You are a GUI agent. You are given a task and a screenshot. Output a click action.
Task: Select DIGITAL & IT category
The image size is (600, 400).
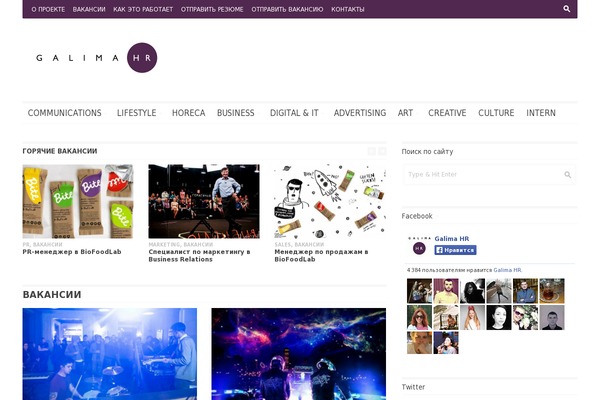pyautogui.click(x=294, y=113)
